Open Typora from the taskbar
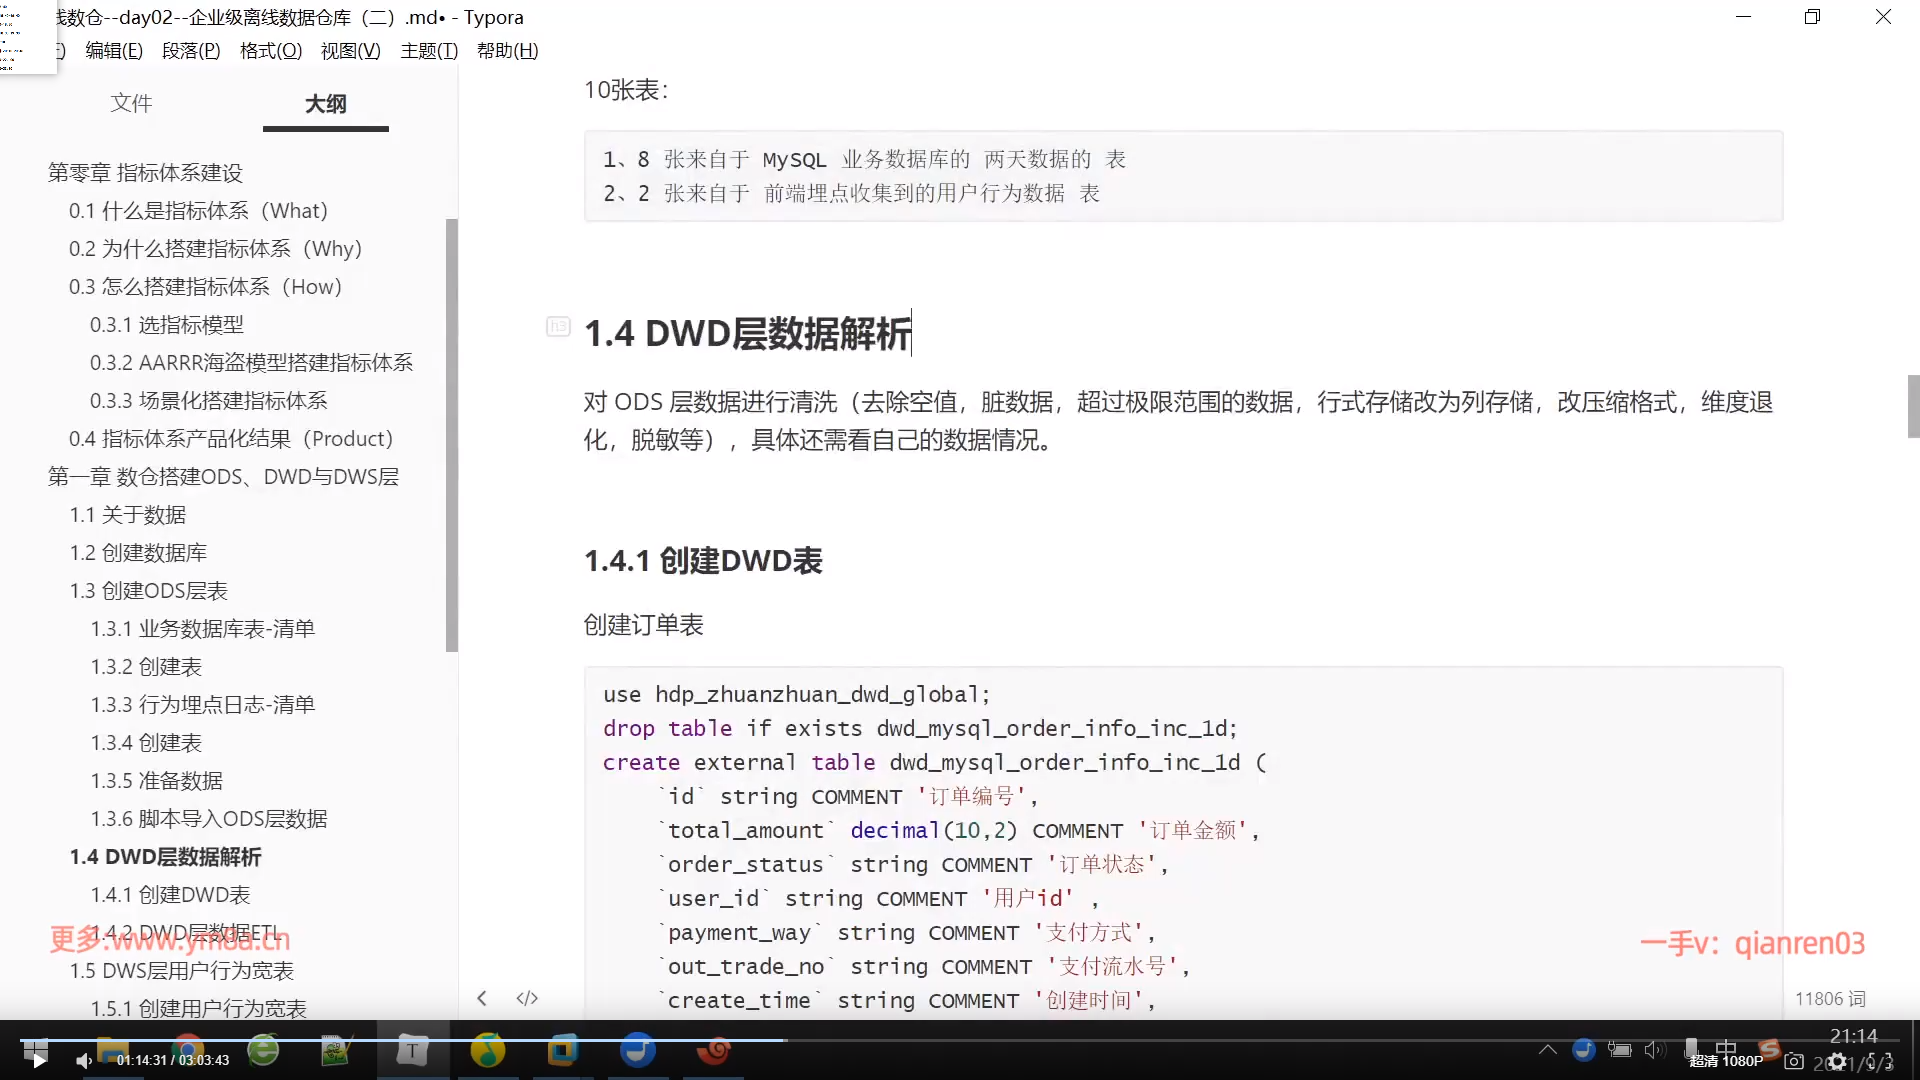This screenshot has width=1920, height=1080. click(x=412, y=1050)
